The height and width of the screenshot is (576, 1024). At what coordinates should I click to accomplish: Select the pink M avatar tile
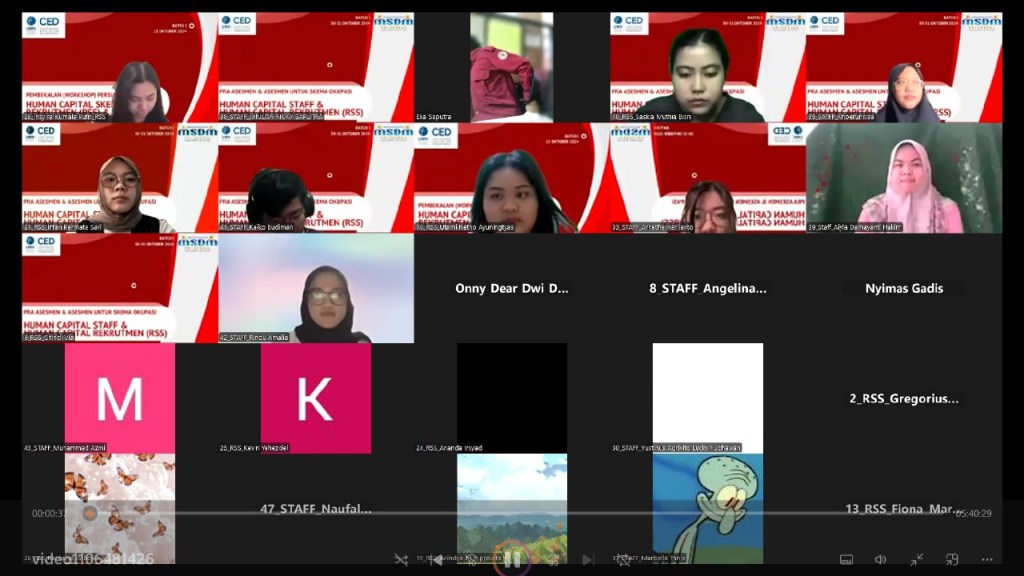(120, 398)
